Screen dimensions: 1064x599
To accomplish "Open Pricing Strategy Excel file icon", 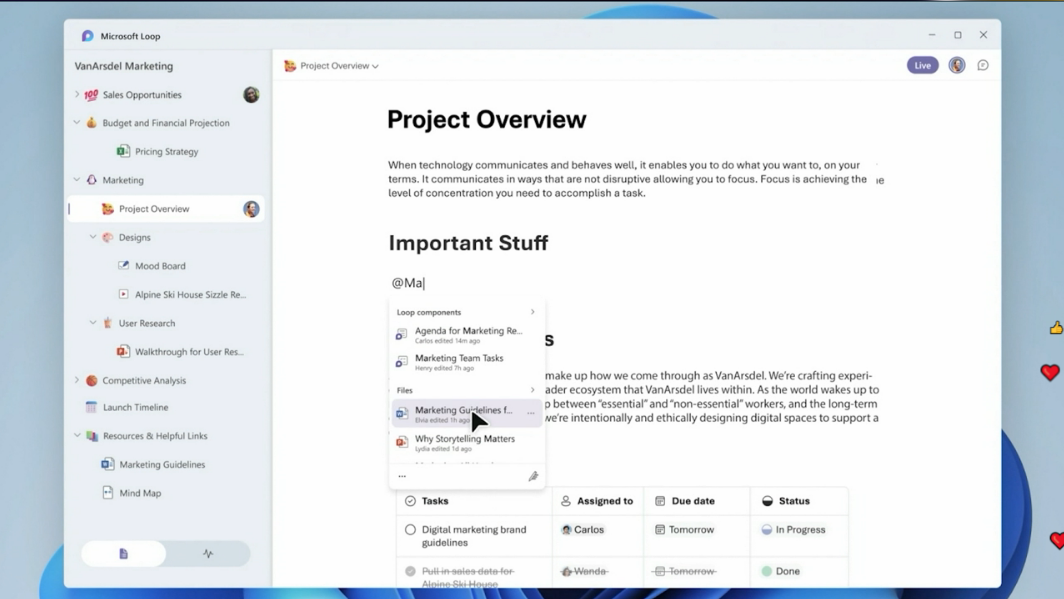I will 123,151.
